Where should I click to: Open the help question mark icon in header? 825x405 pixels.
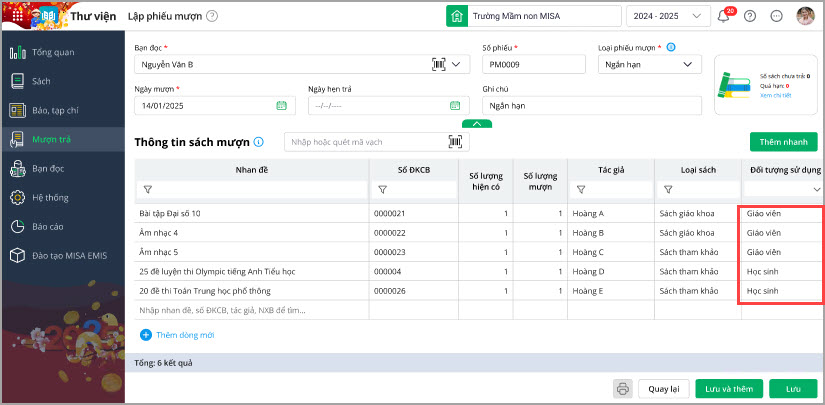pos(750,16)
